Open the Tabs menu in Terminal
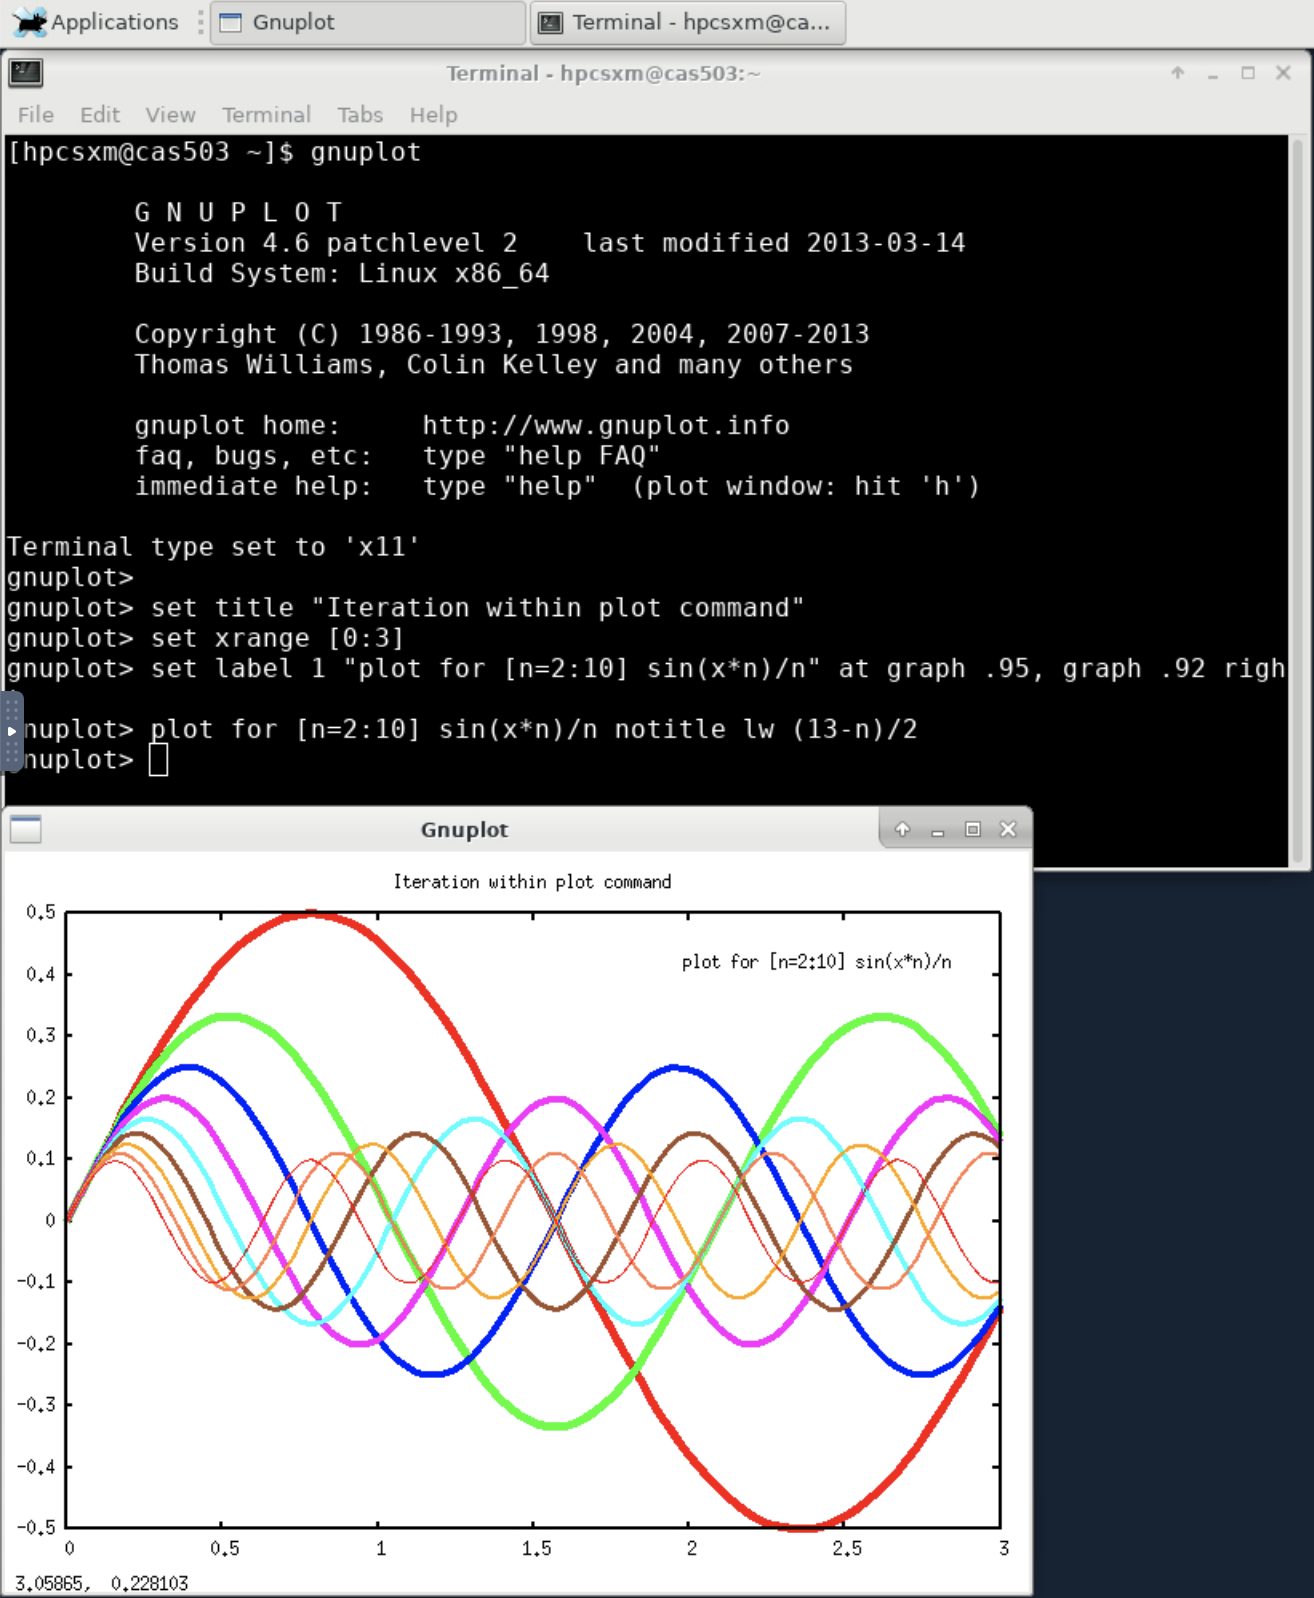The width and height of the screenshot is (1314, 1598). (x=360, y=115)
